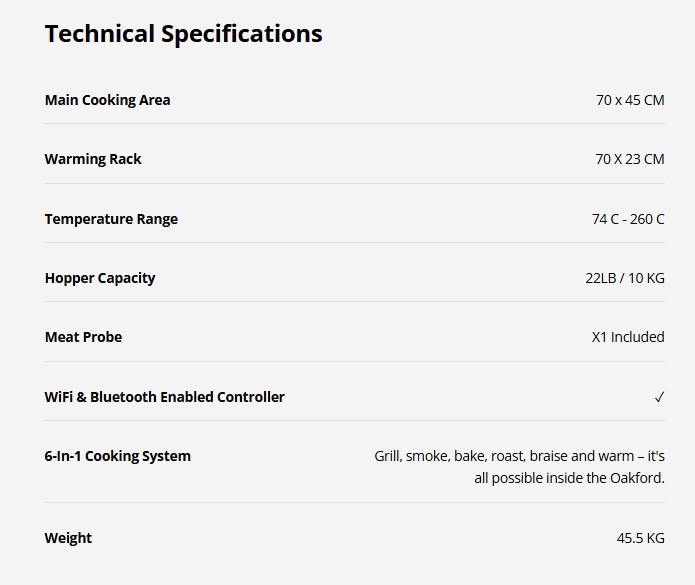Select the 6-In-1 Cooking System label
This screenshot has width=695, height=585.
[x=117, y=456]
